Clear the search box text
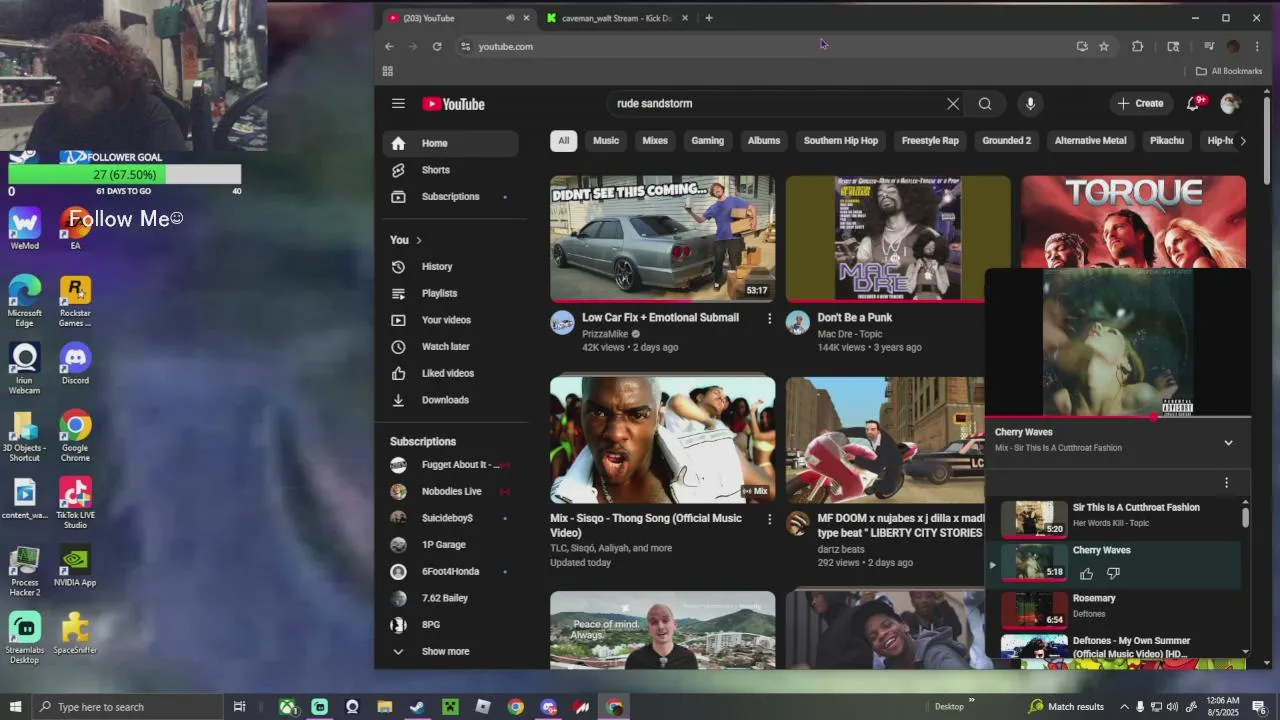 coord(953,103)
